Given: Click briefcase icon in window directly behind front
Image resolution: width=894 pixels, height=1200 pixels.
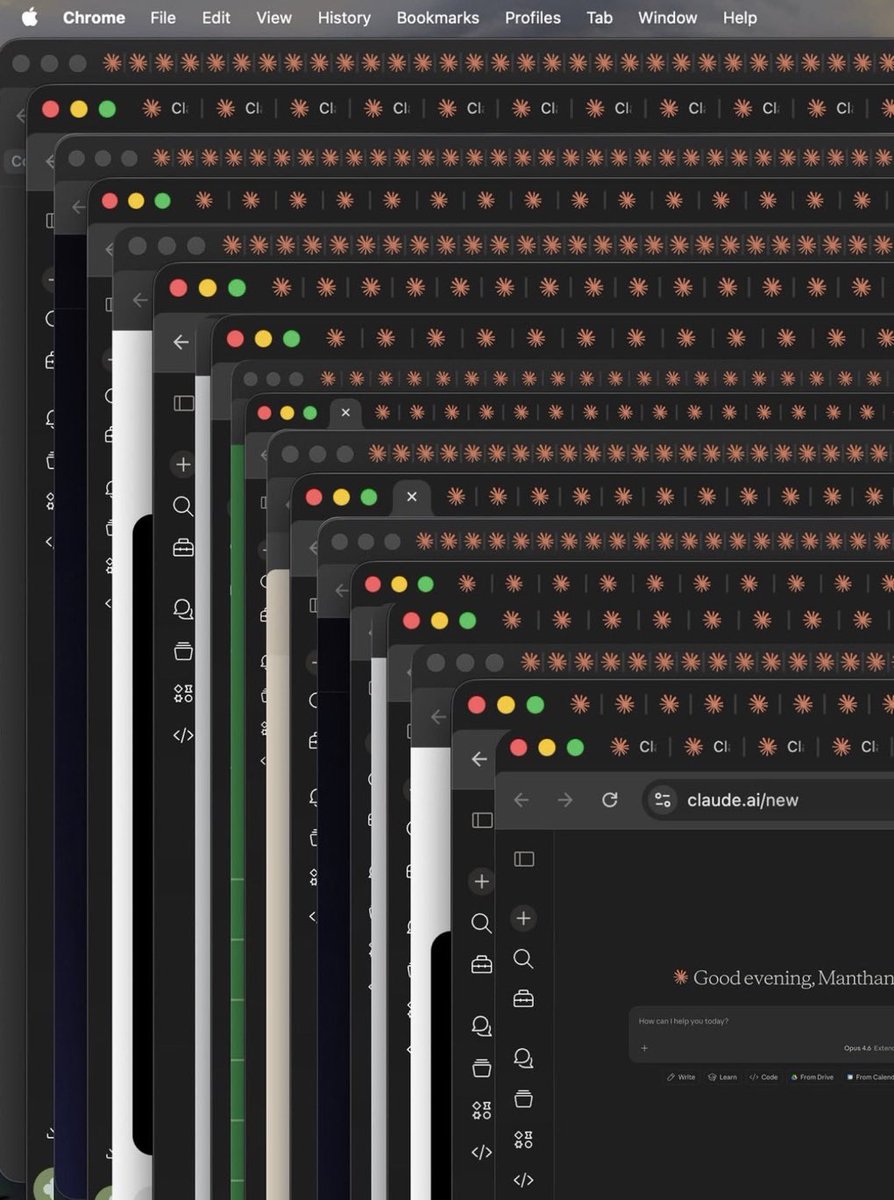Looking at the screenshot, I should [481, 964].
